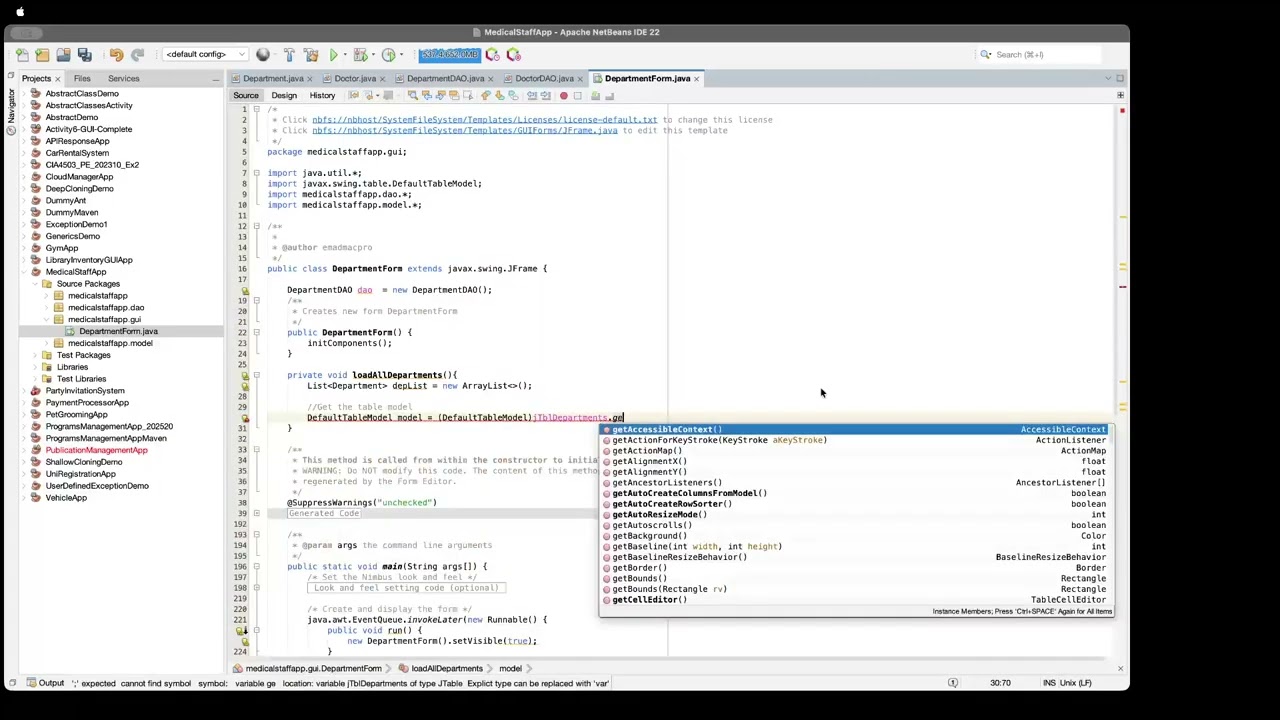Screen dimensions: 1280x720
Task: Open the Debug Project dropdown arrow
Action: pyautogui.click(x=372, y=55)
